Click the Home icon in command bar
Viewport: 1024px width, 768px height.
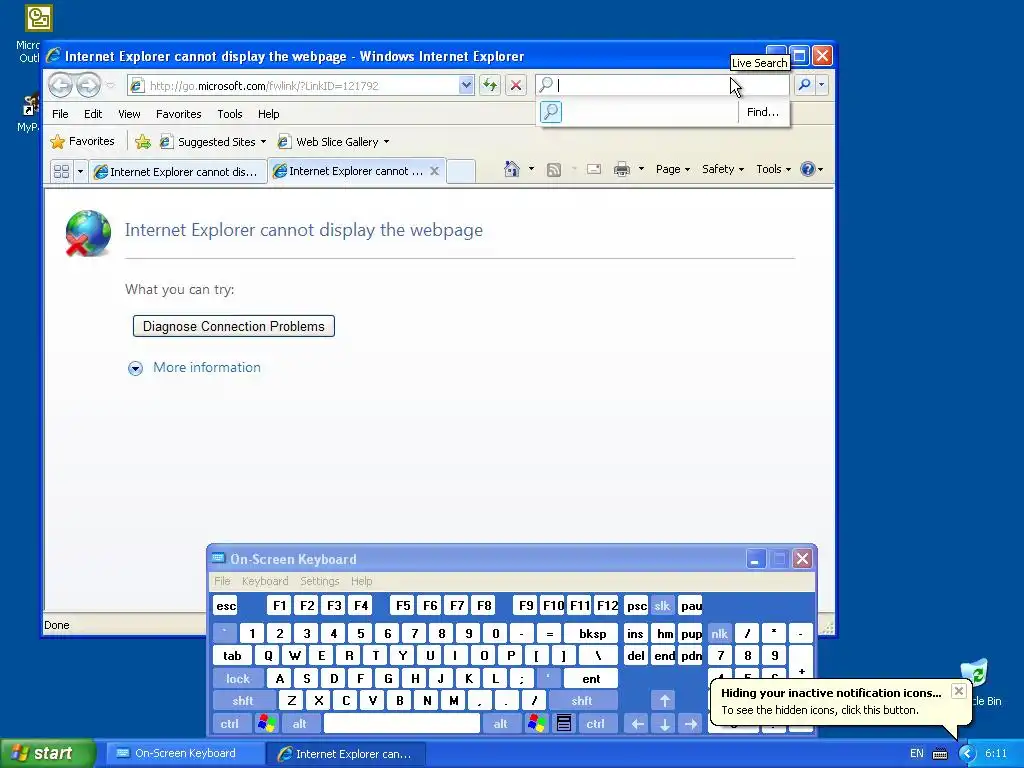pyautogui.click(x=512, y=169)
